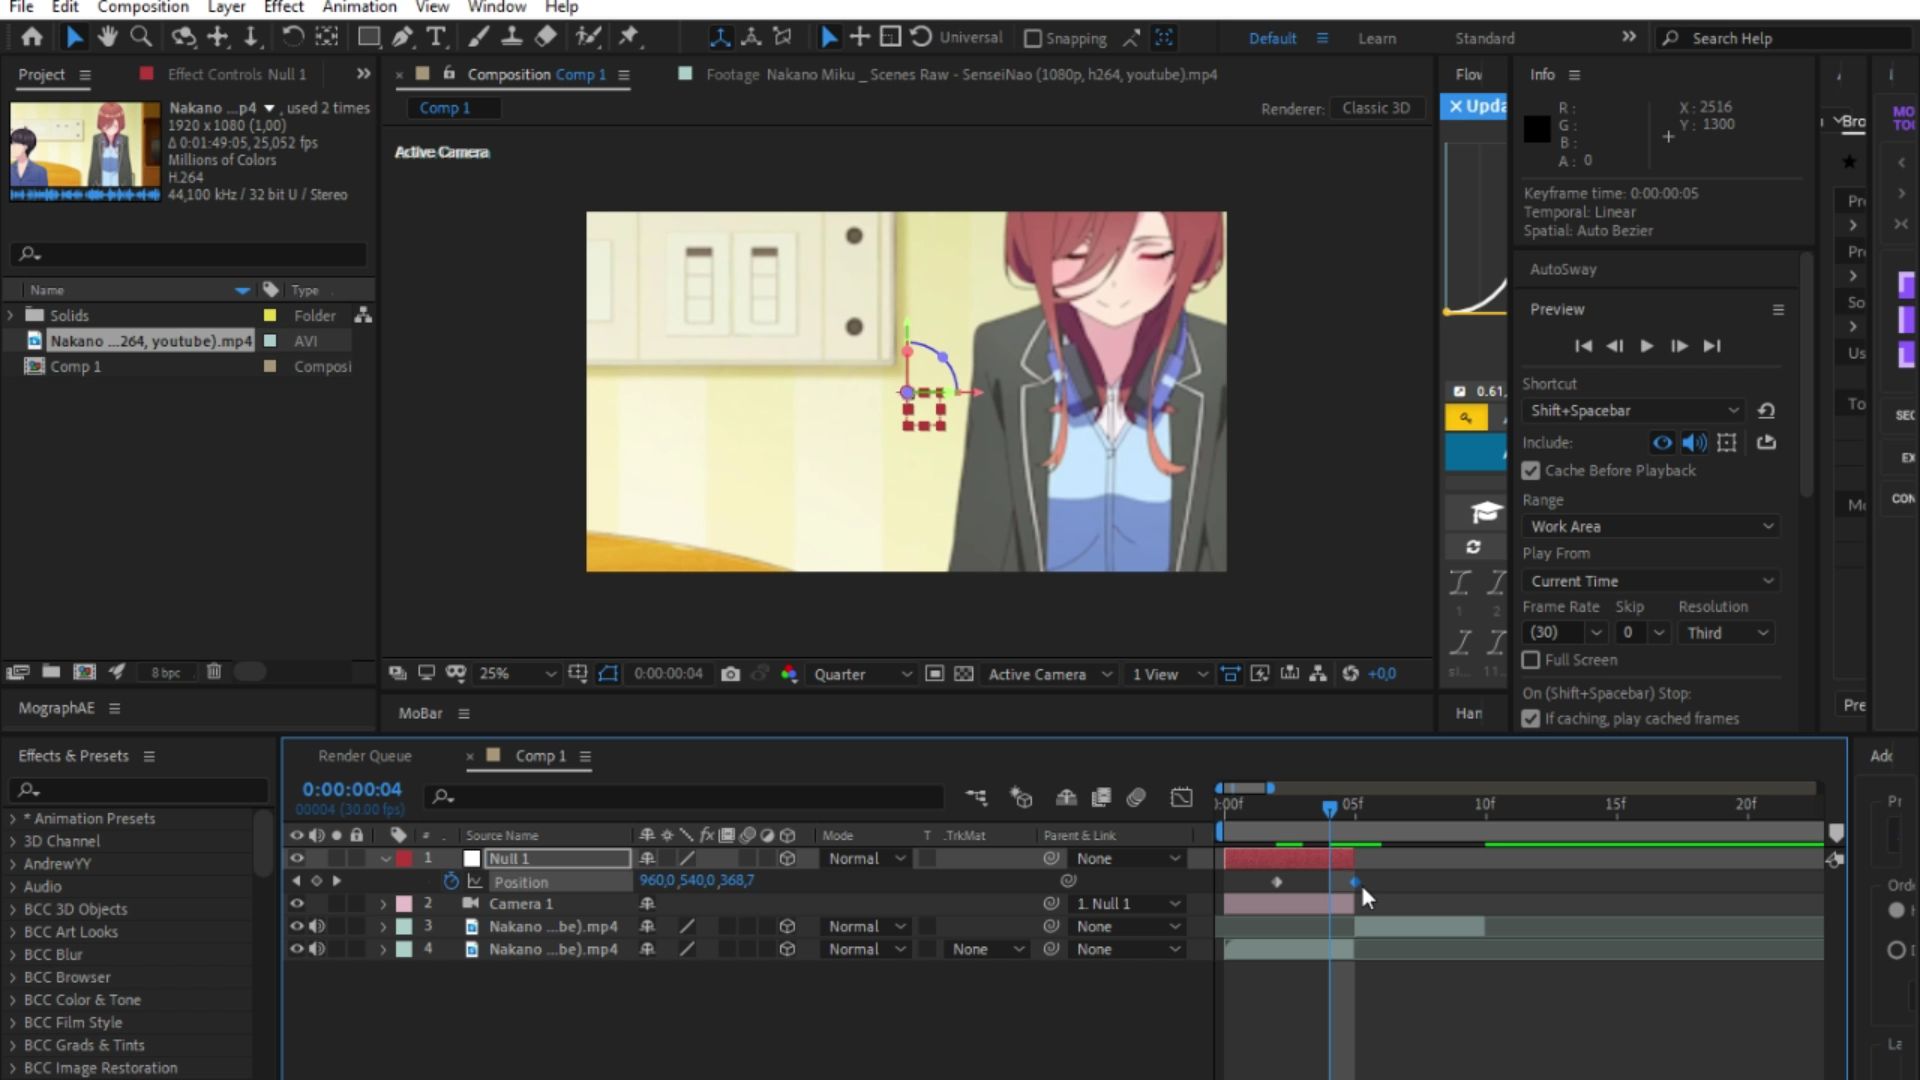Click the Reset shortcut icon in the Preview panel
This screenshot has width=1920, height=1080.
click(1766, 411)
